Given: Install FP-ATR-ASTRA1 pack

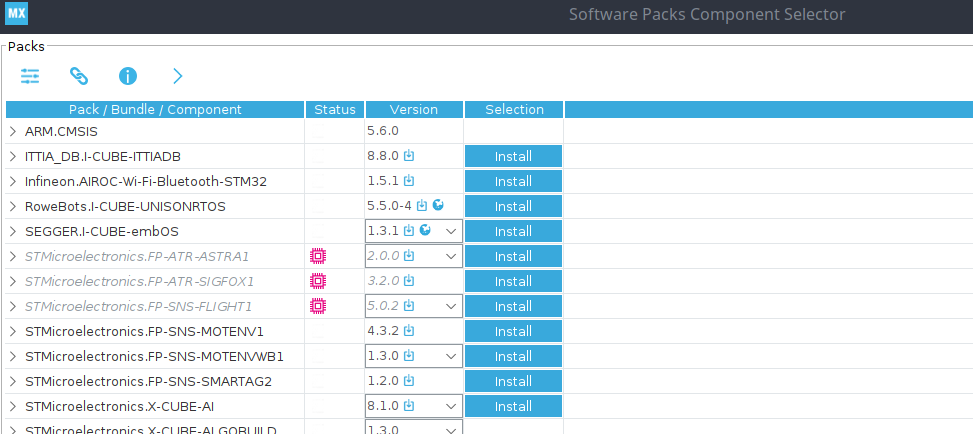Looking at the screenshot, I should (513, 256).
